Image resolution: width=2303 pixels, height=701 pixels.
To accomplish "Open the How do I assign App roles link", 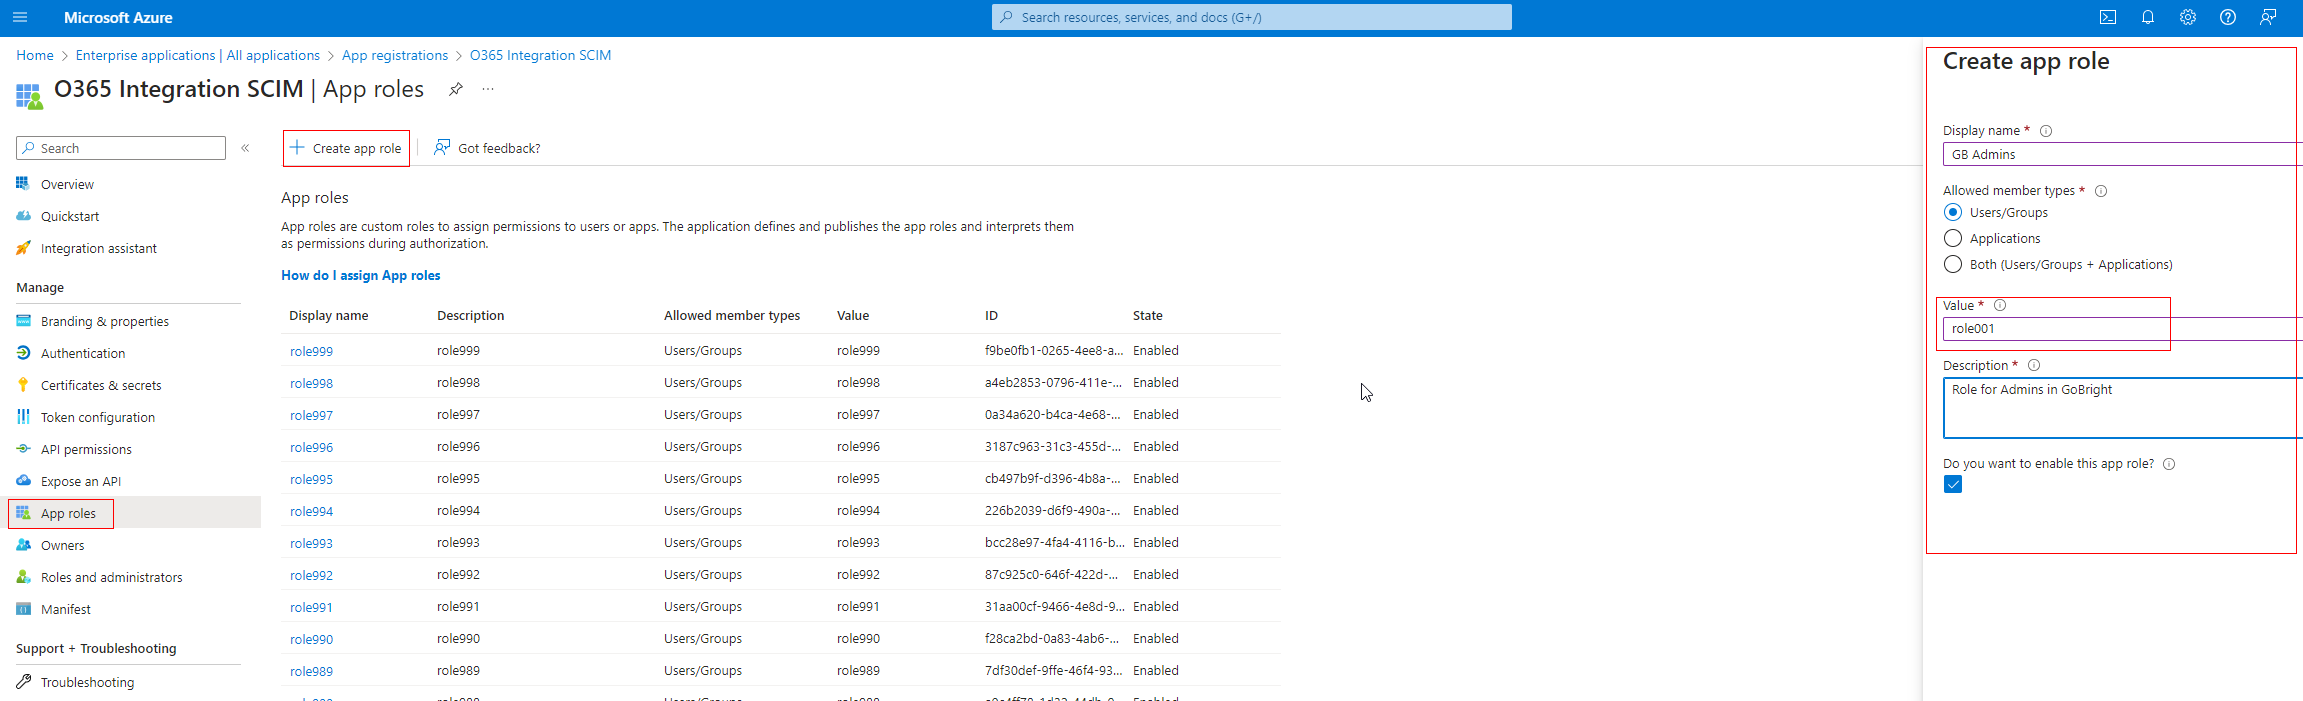I will 360,275.
